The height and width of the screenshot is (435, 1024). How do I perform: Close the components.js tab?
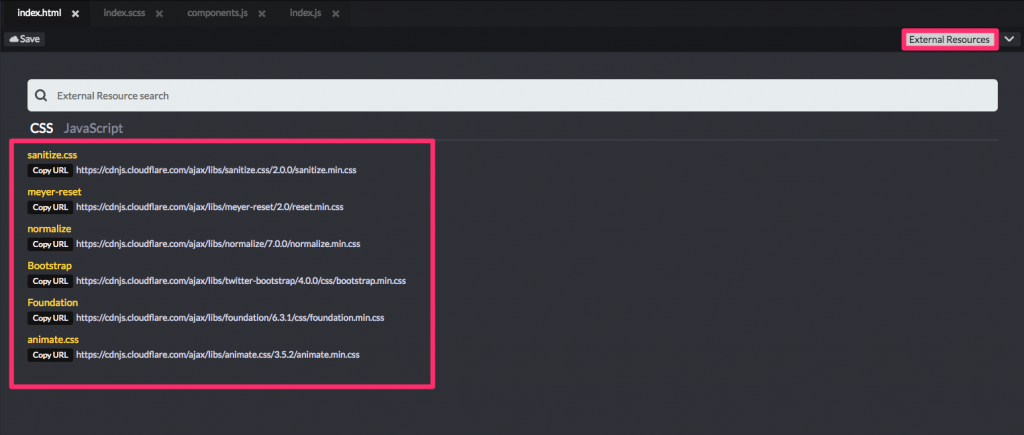pyautogui.click(x=262, y=14)
